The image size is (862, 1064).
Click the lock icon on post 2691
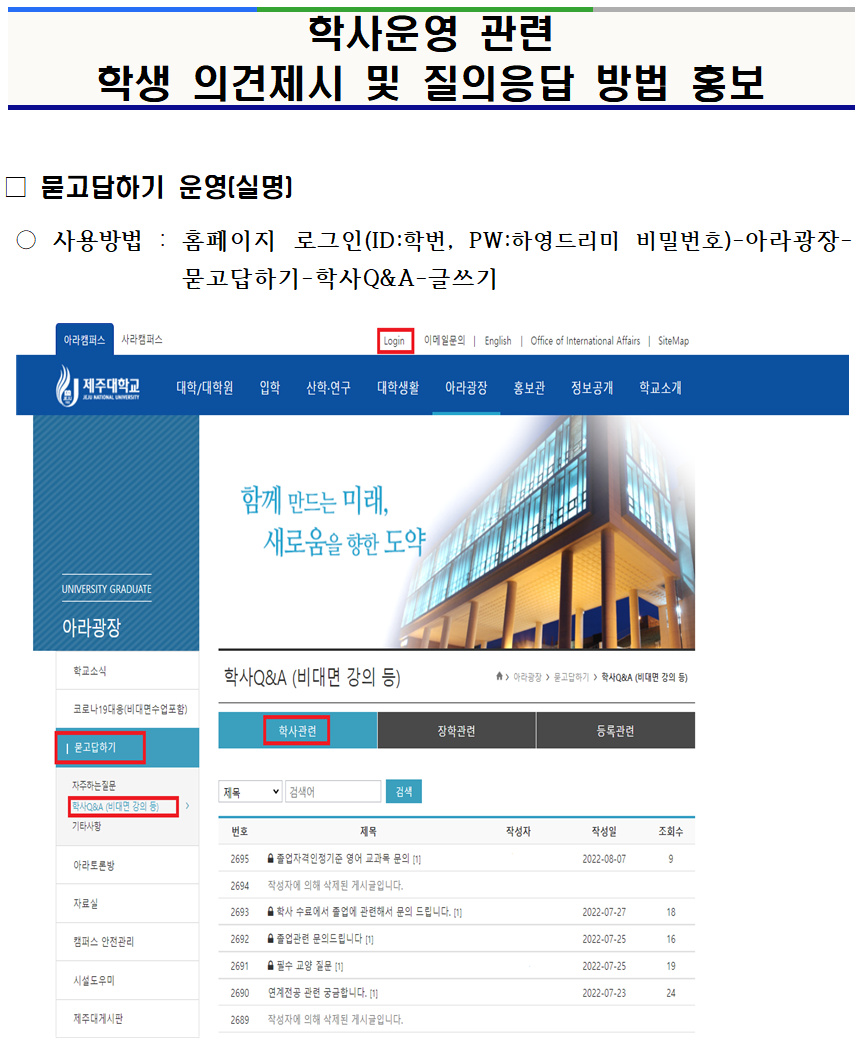point(268,964)
